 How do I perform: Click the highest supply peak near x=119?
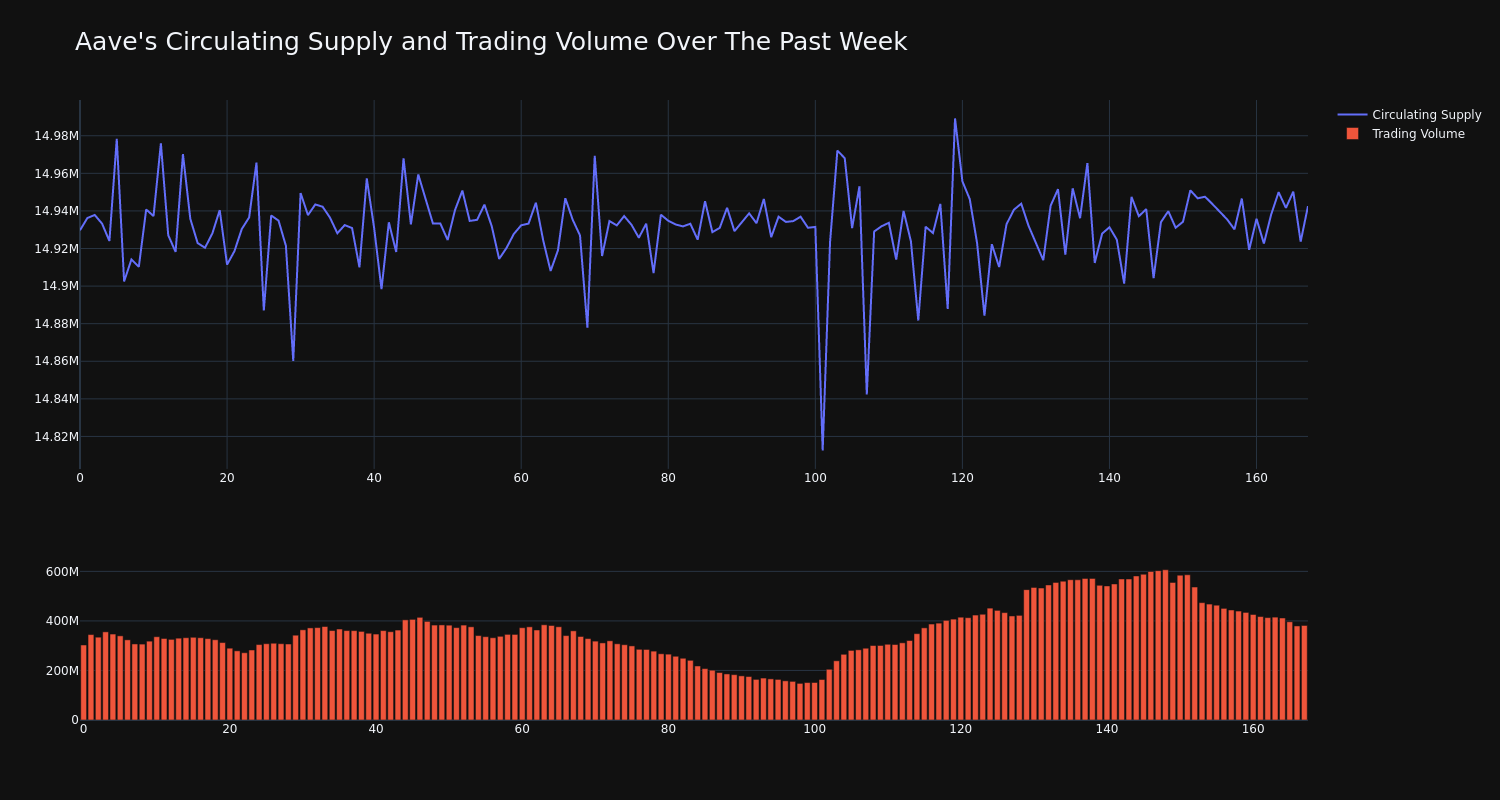pos(955,119)
